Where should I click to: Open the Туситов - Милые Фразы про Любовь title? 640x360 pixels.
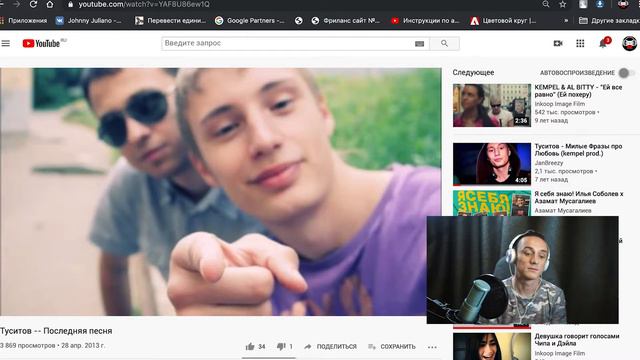578,150
